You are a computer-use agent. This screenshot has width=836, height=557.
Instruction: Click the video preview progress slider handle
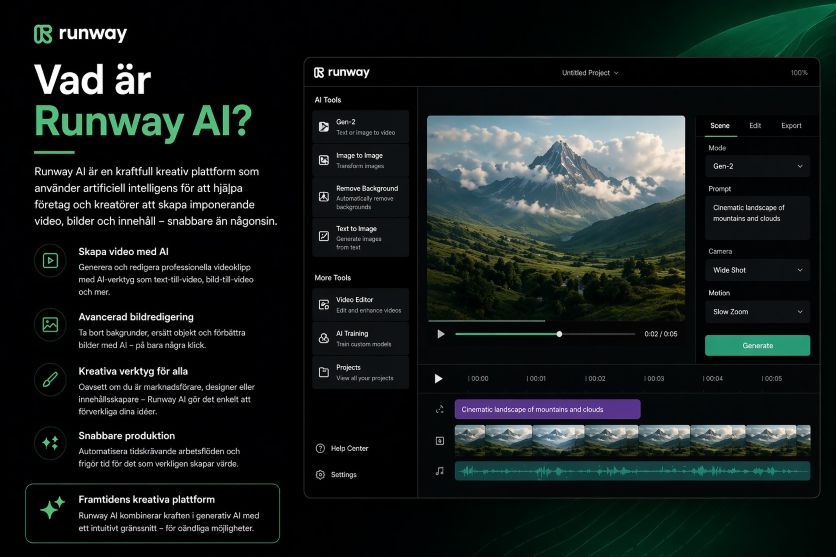point(559,334)
